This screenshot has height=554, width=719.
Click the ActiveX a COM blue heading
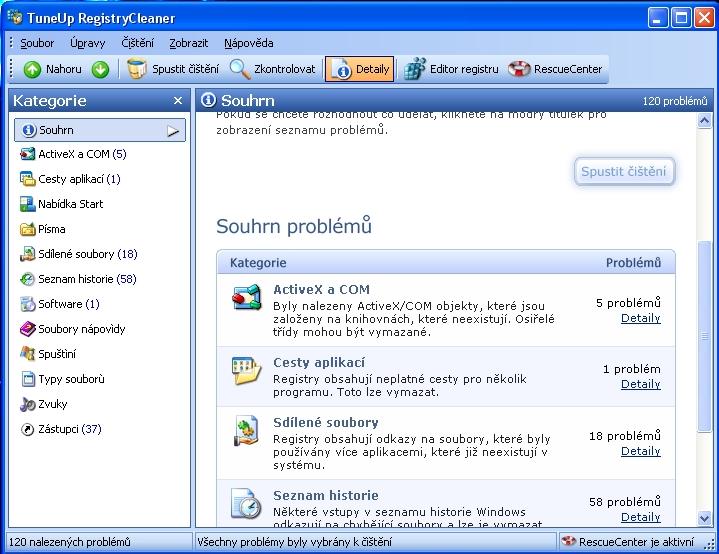(321, 290)
